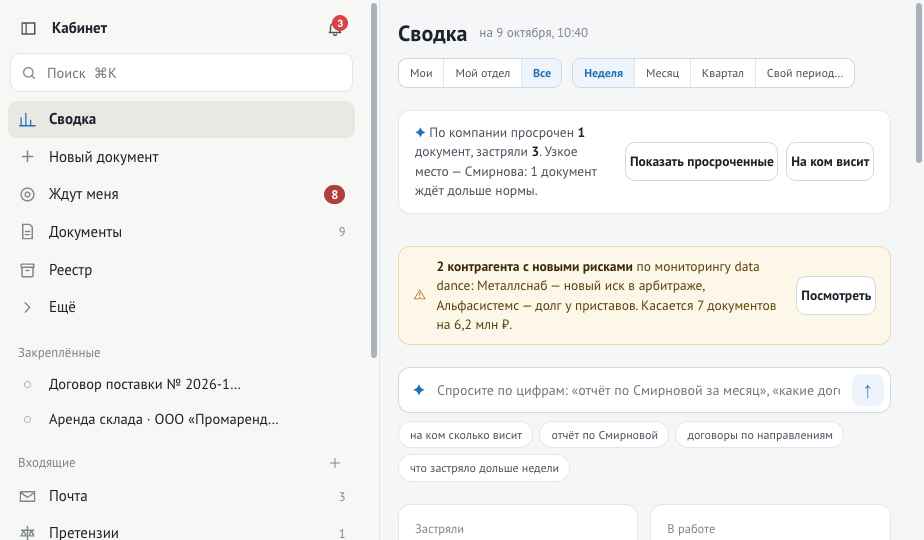Click sparkle icon in company summary card
Screen dimensions: 924x540
click(420, 133)
